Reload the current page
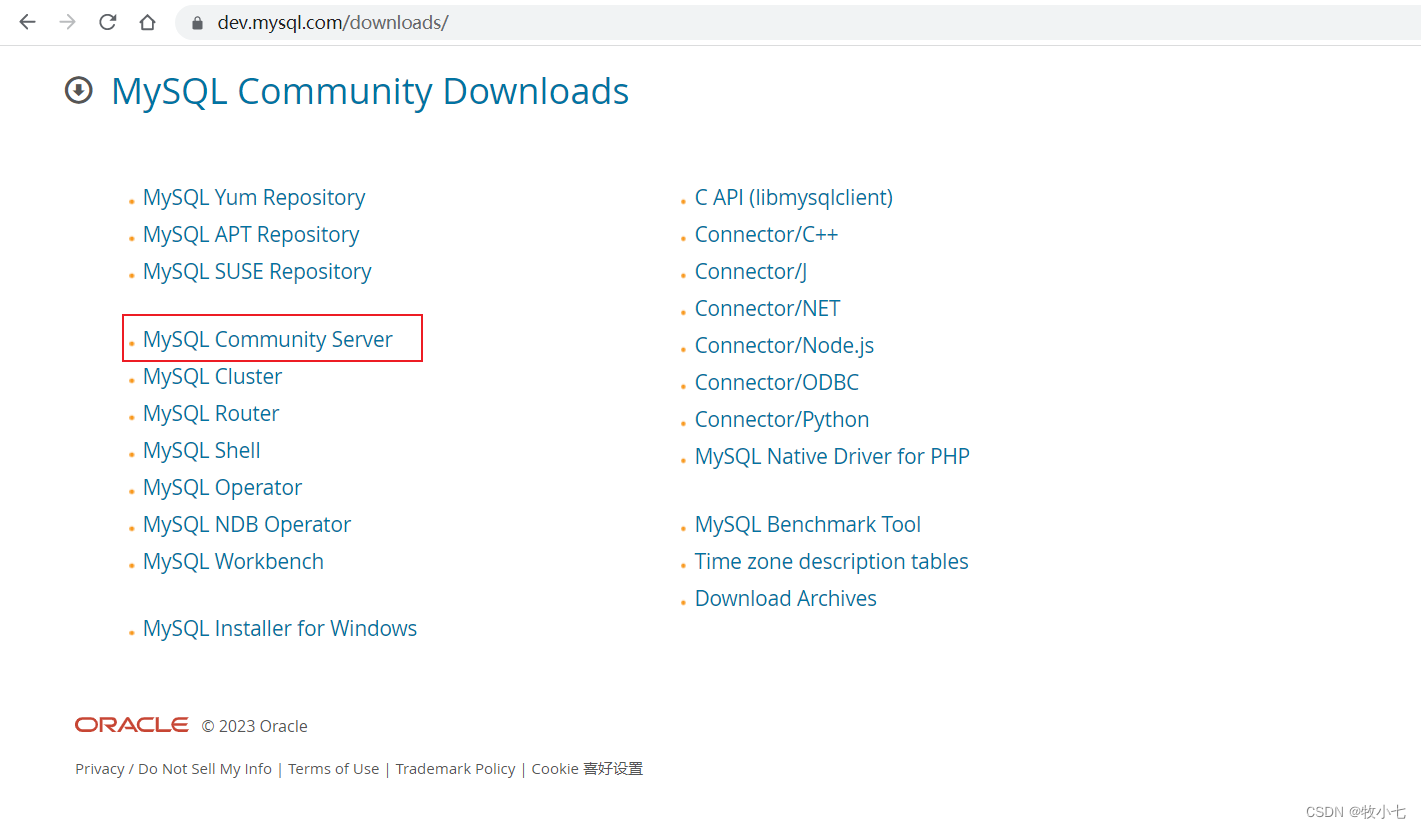The width and height of the screenshot is (1421, 828). 107,22
